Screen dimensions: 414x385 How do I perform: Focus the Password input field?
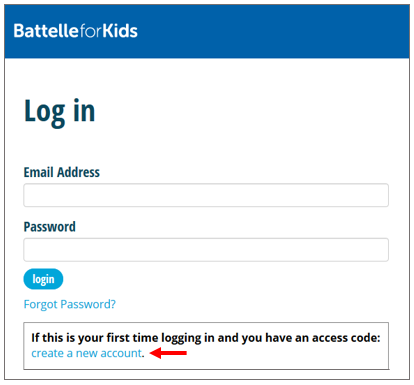[206, 250]
